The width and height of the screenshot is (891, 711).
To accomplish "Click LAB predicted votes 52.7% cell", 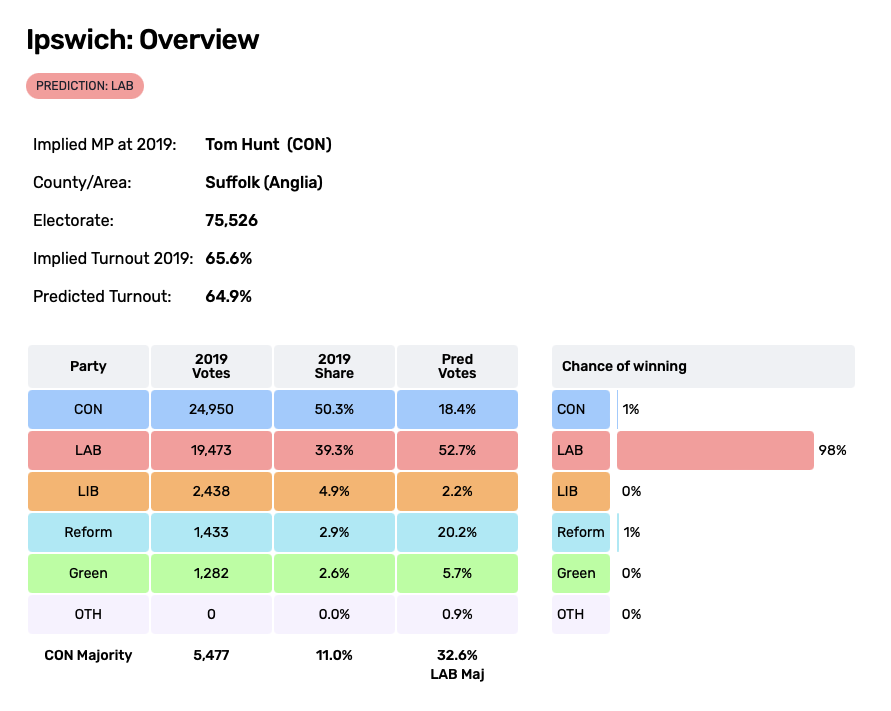I will [457, 450].
